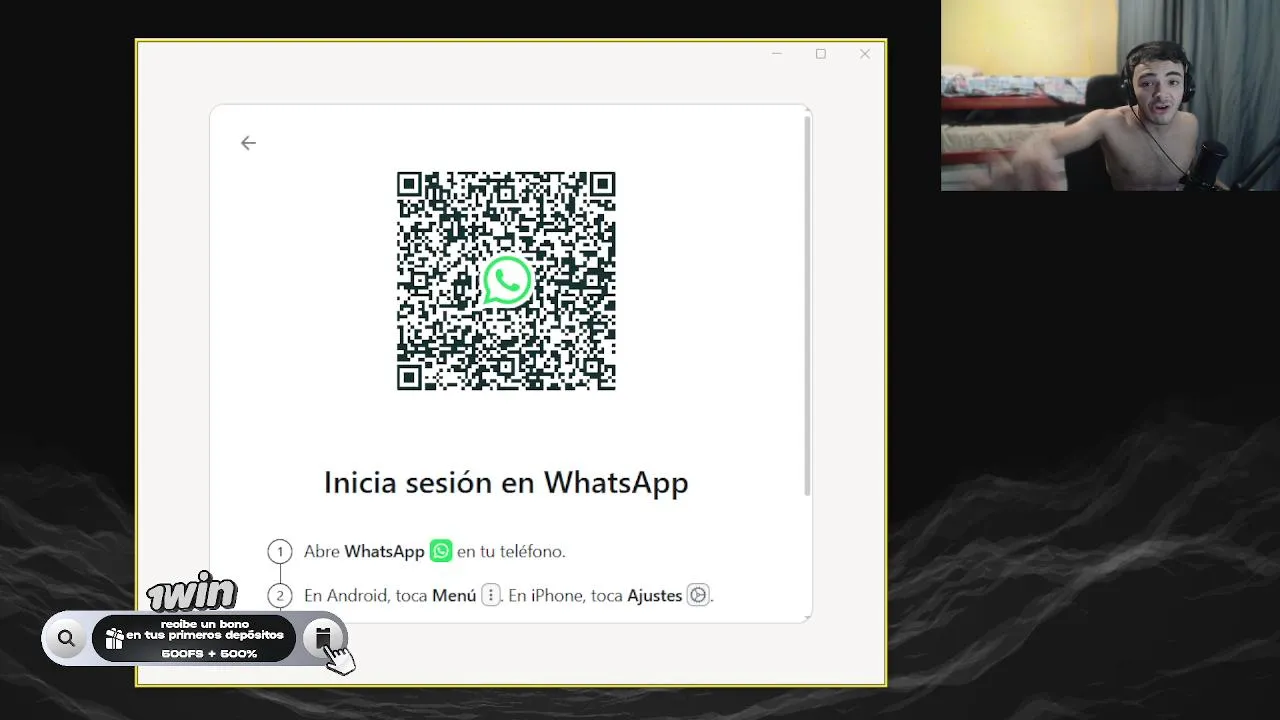This screenshot has width=1280, height=720.
Task: Click the black trash-like icon in overlay
Action: [323, 637]
